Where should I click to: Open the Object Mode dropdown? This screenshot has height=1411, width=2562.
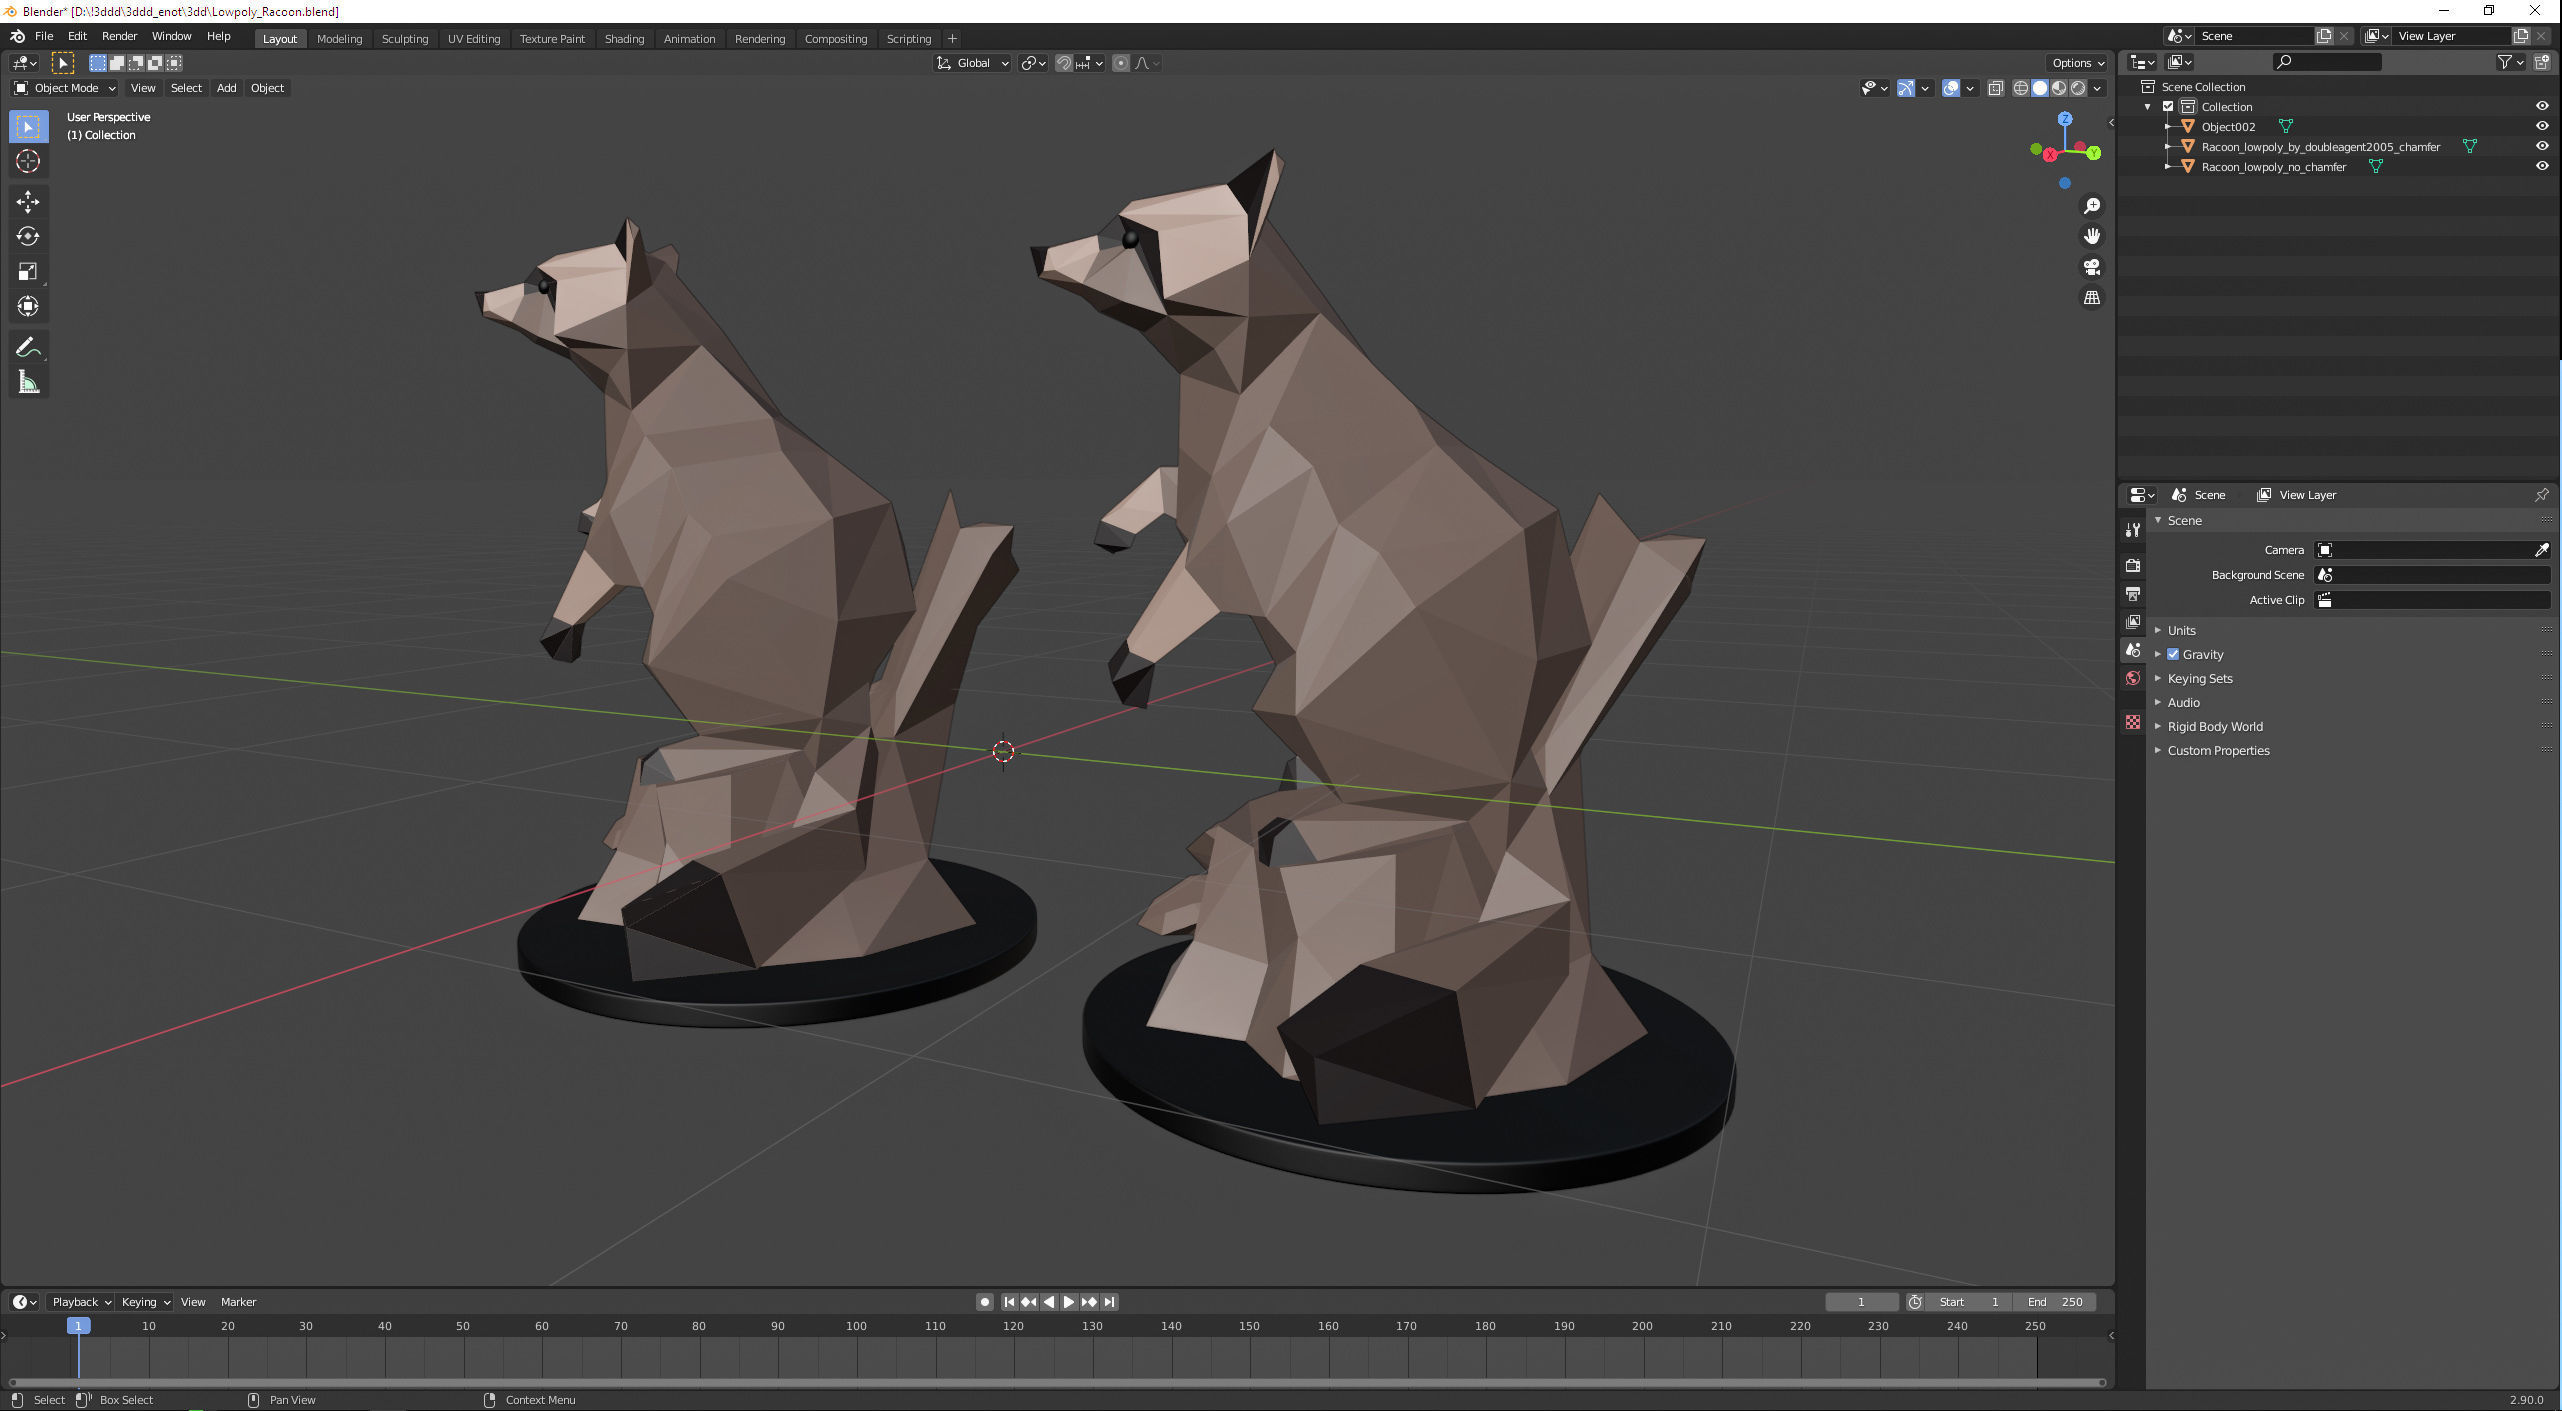65,88
